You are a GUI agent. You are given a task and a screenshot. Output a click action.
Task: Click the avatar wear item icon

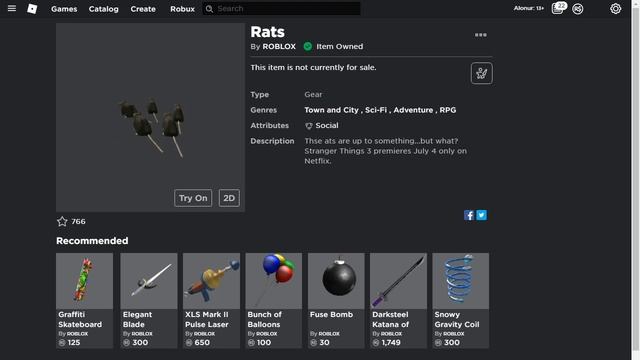point(482,73)
